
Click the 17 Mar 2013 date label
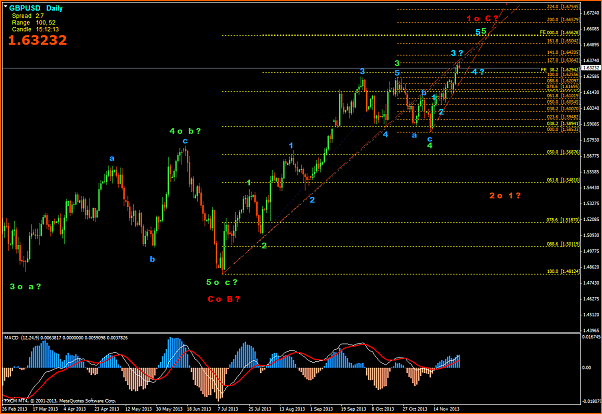pos(45,409)
